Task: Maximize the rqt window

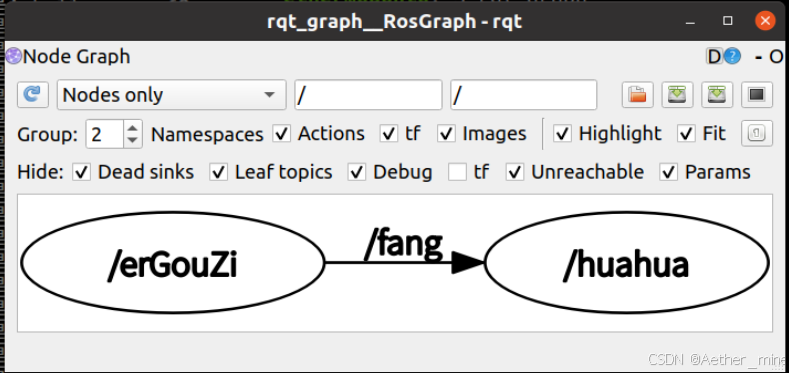Action: tap(728, 21)
